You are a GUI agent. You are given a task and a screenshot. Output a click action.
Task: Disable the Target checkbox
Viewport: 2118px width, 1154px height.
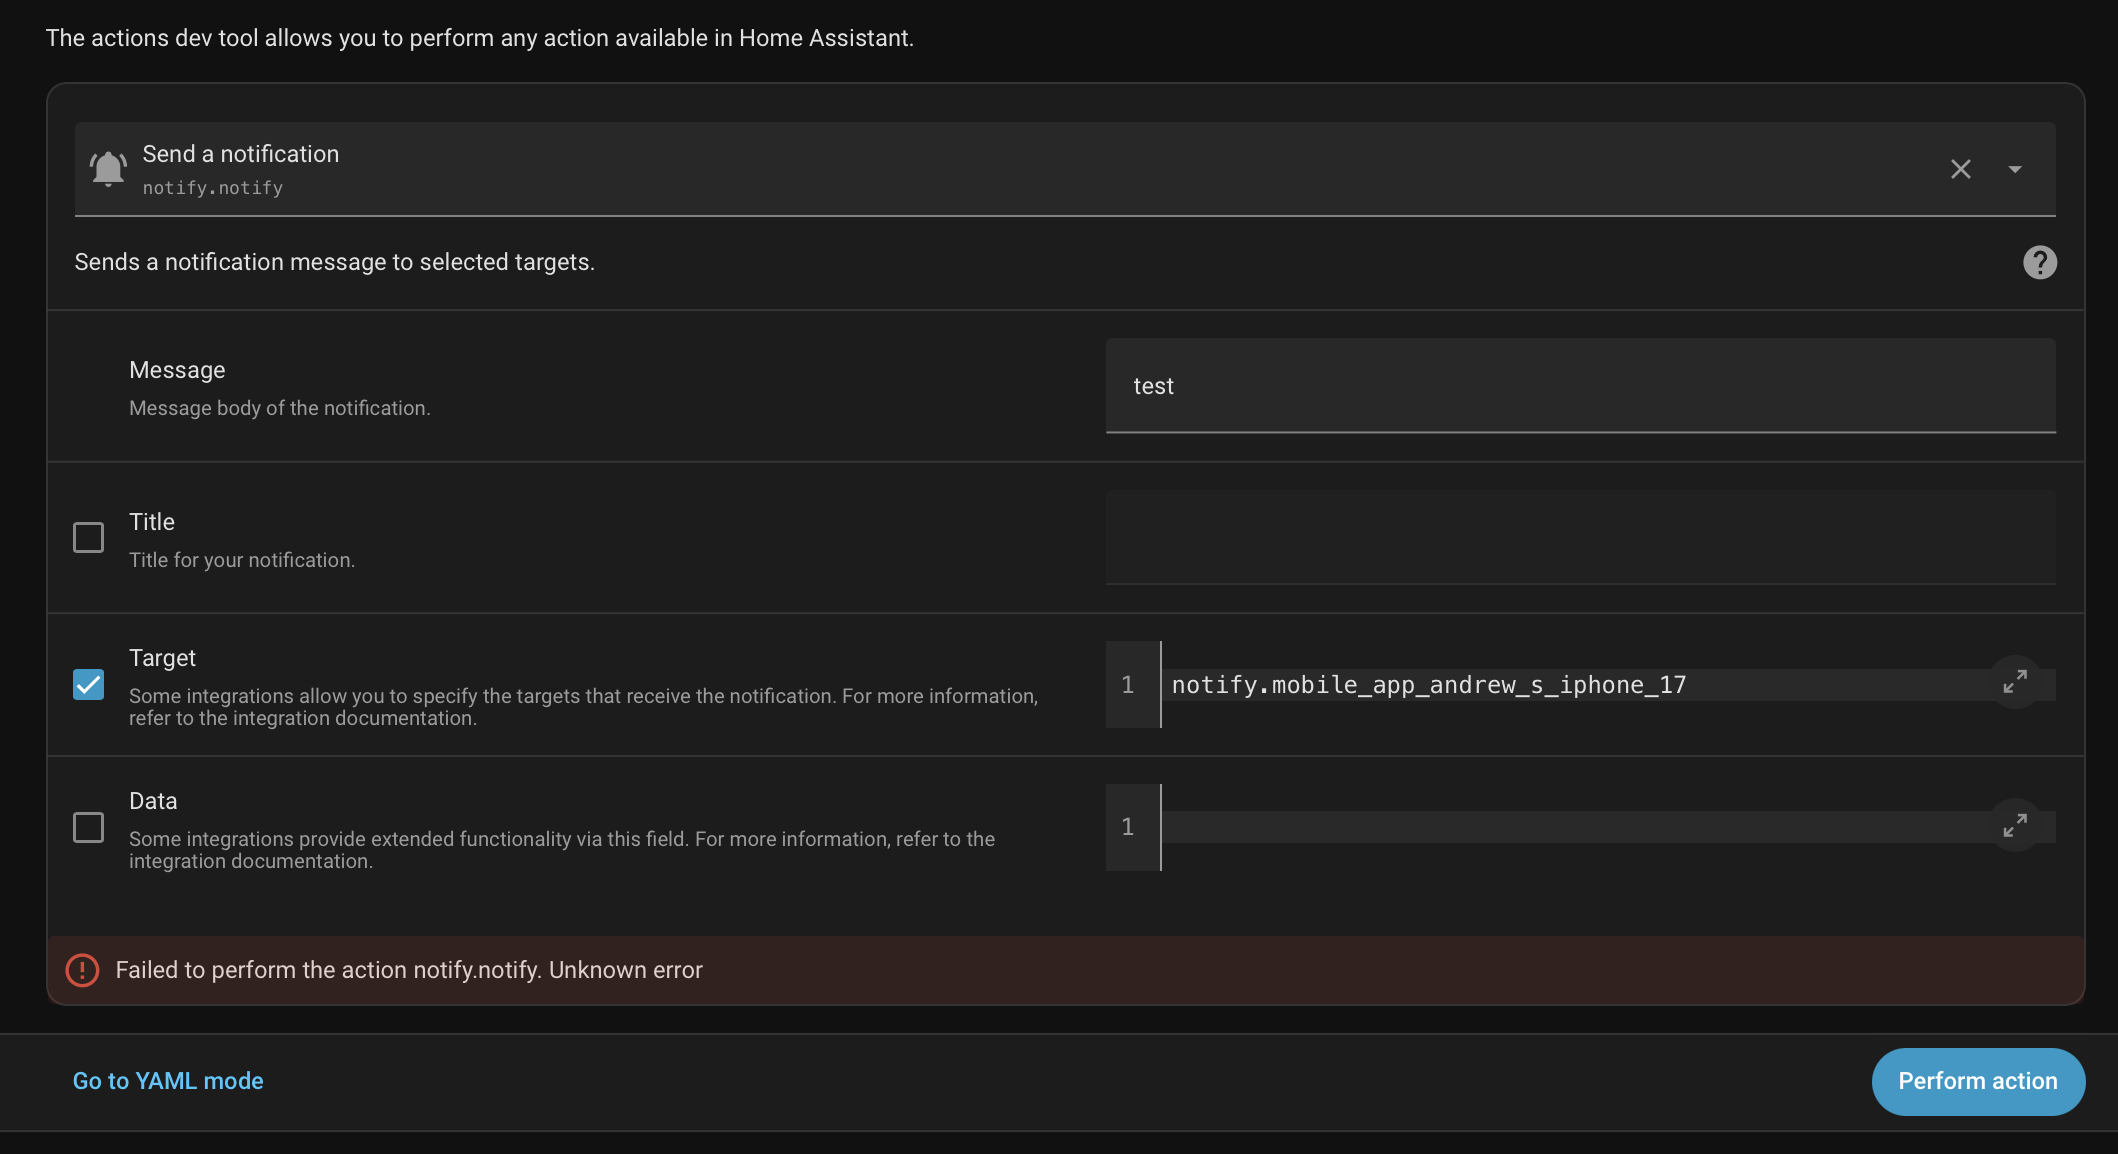(88, 684)
